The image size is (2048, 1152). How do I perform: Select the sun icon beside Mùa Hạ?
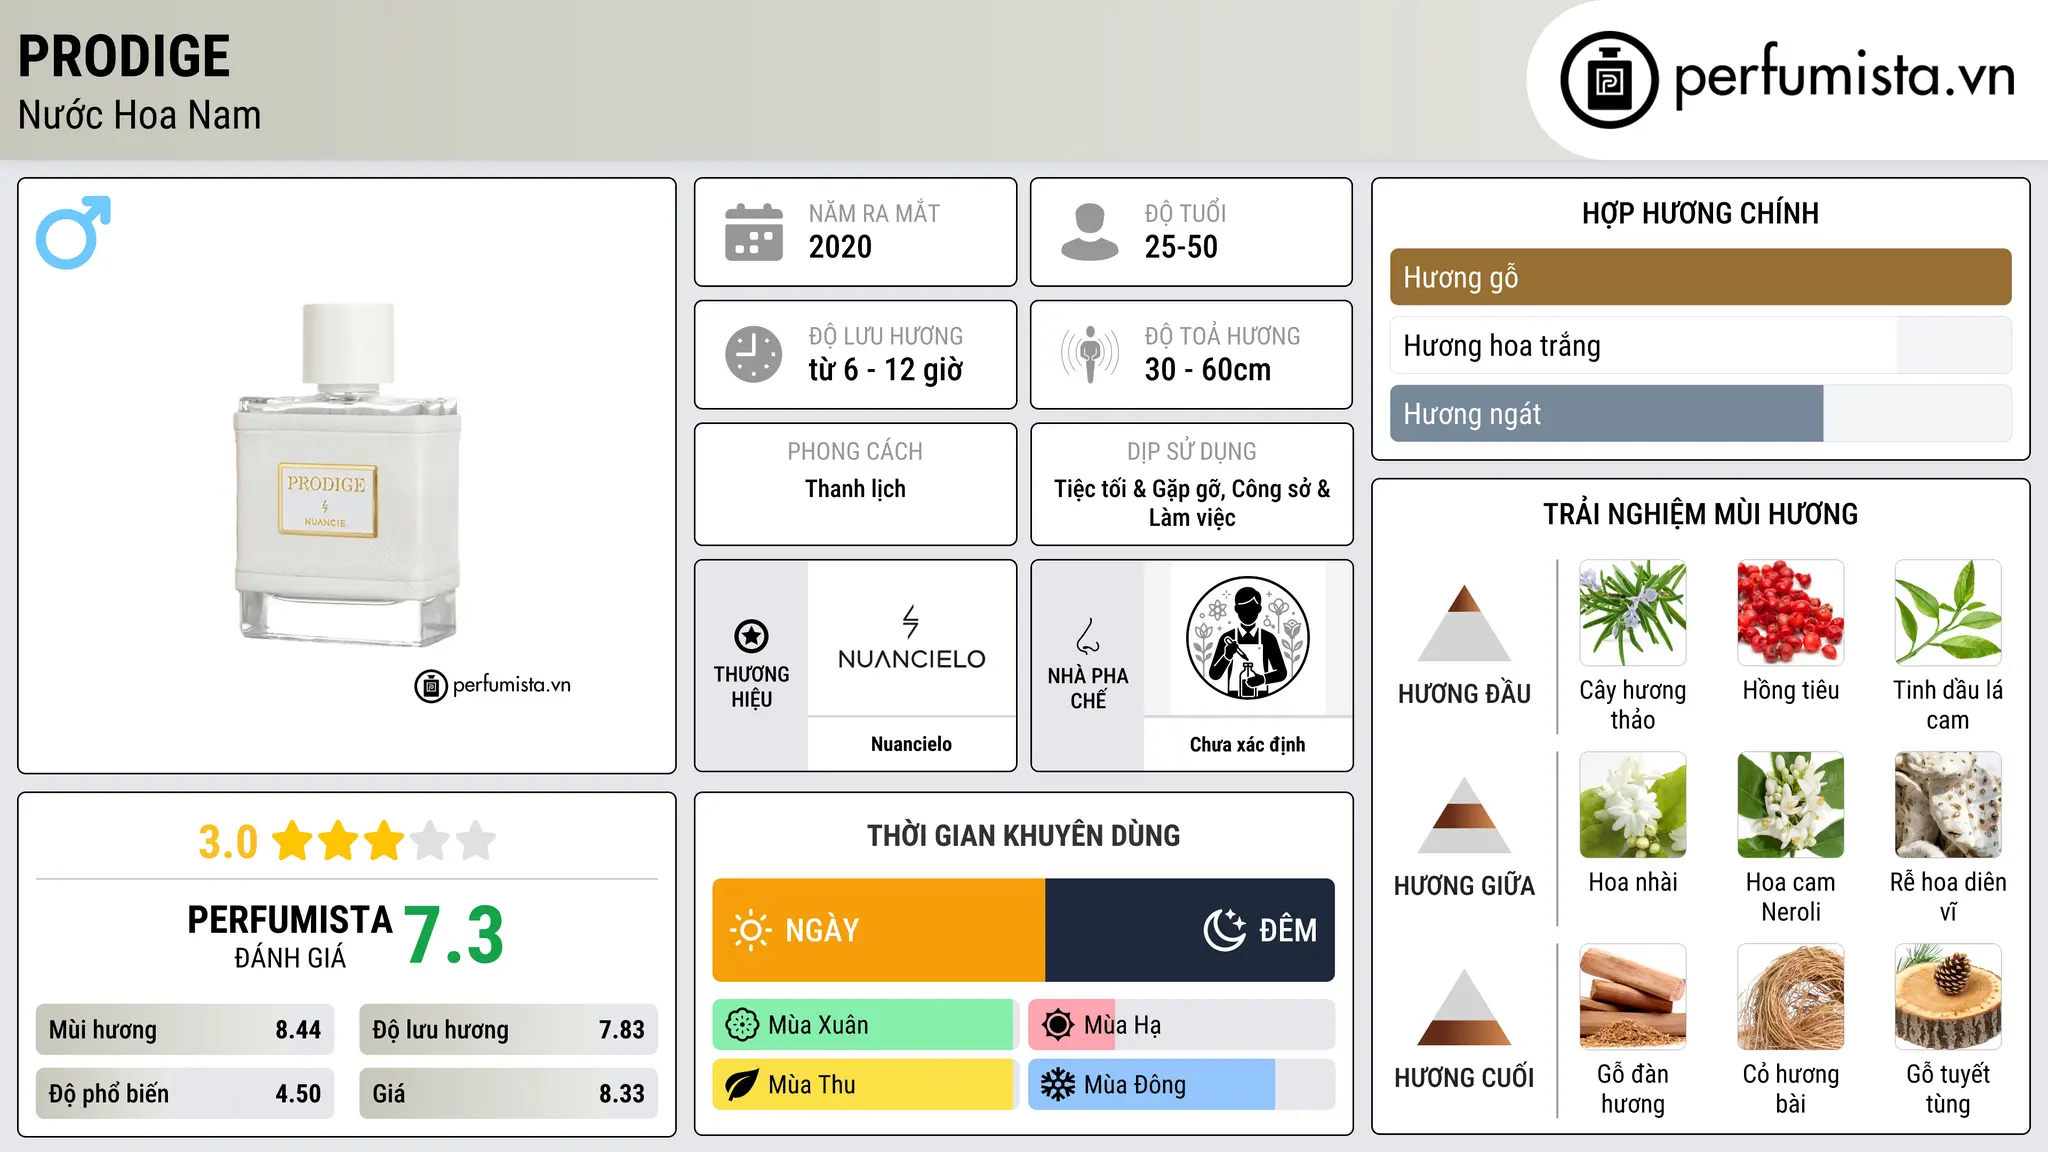pyautogui.click(x=1058, y=1025)
